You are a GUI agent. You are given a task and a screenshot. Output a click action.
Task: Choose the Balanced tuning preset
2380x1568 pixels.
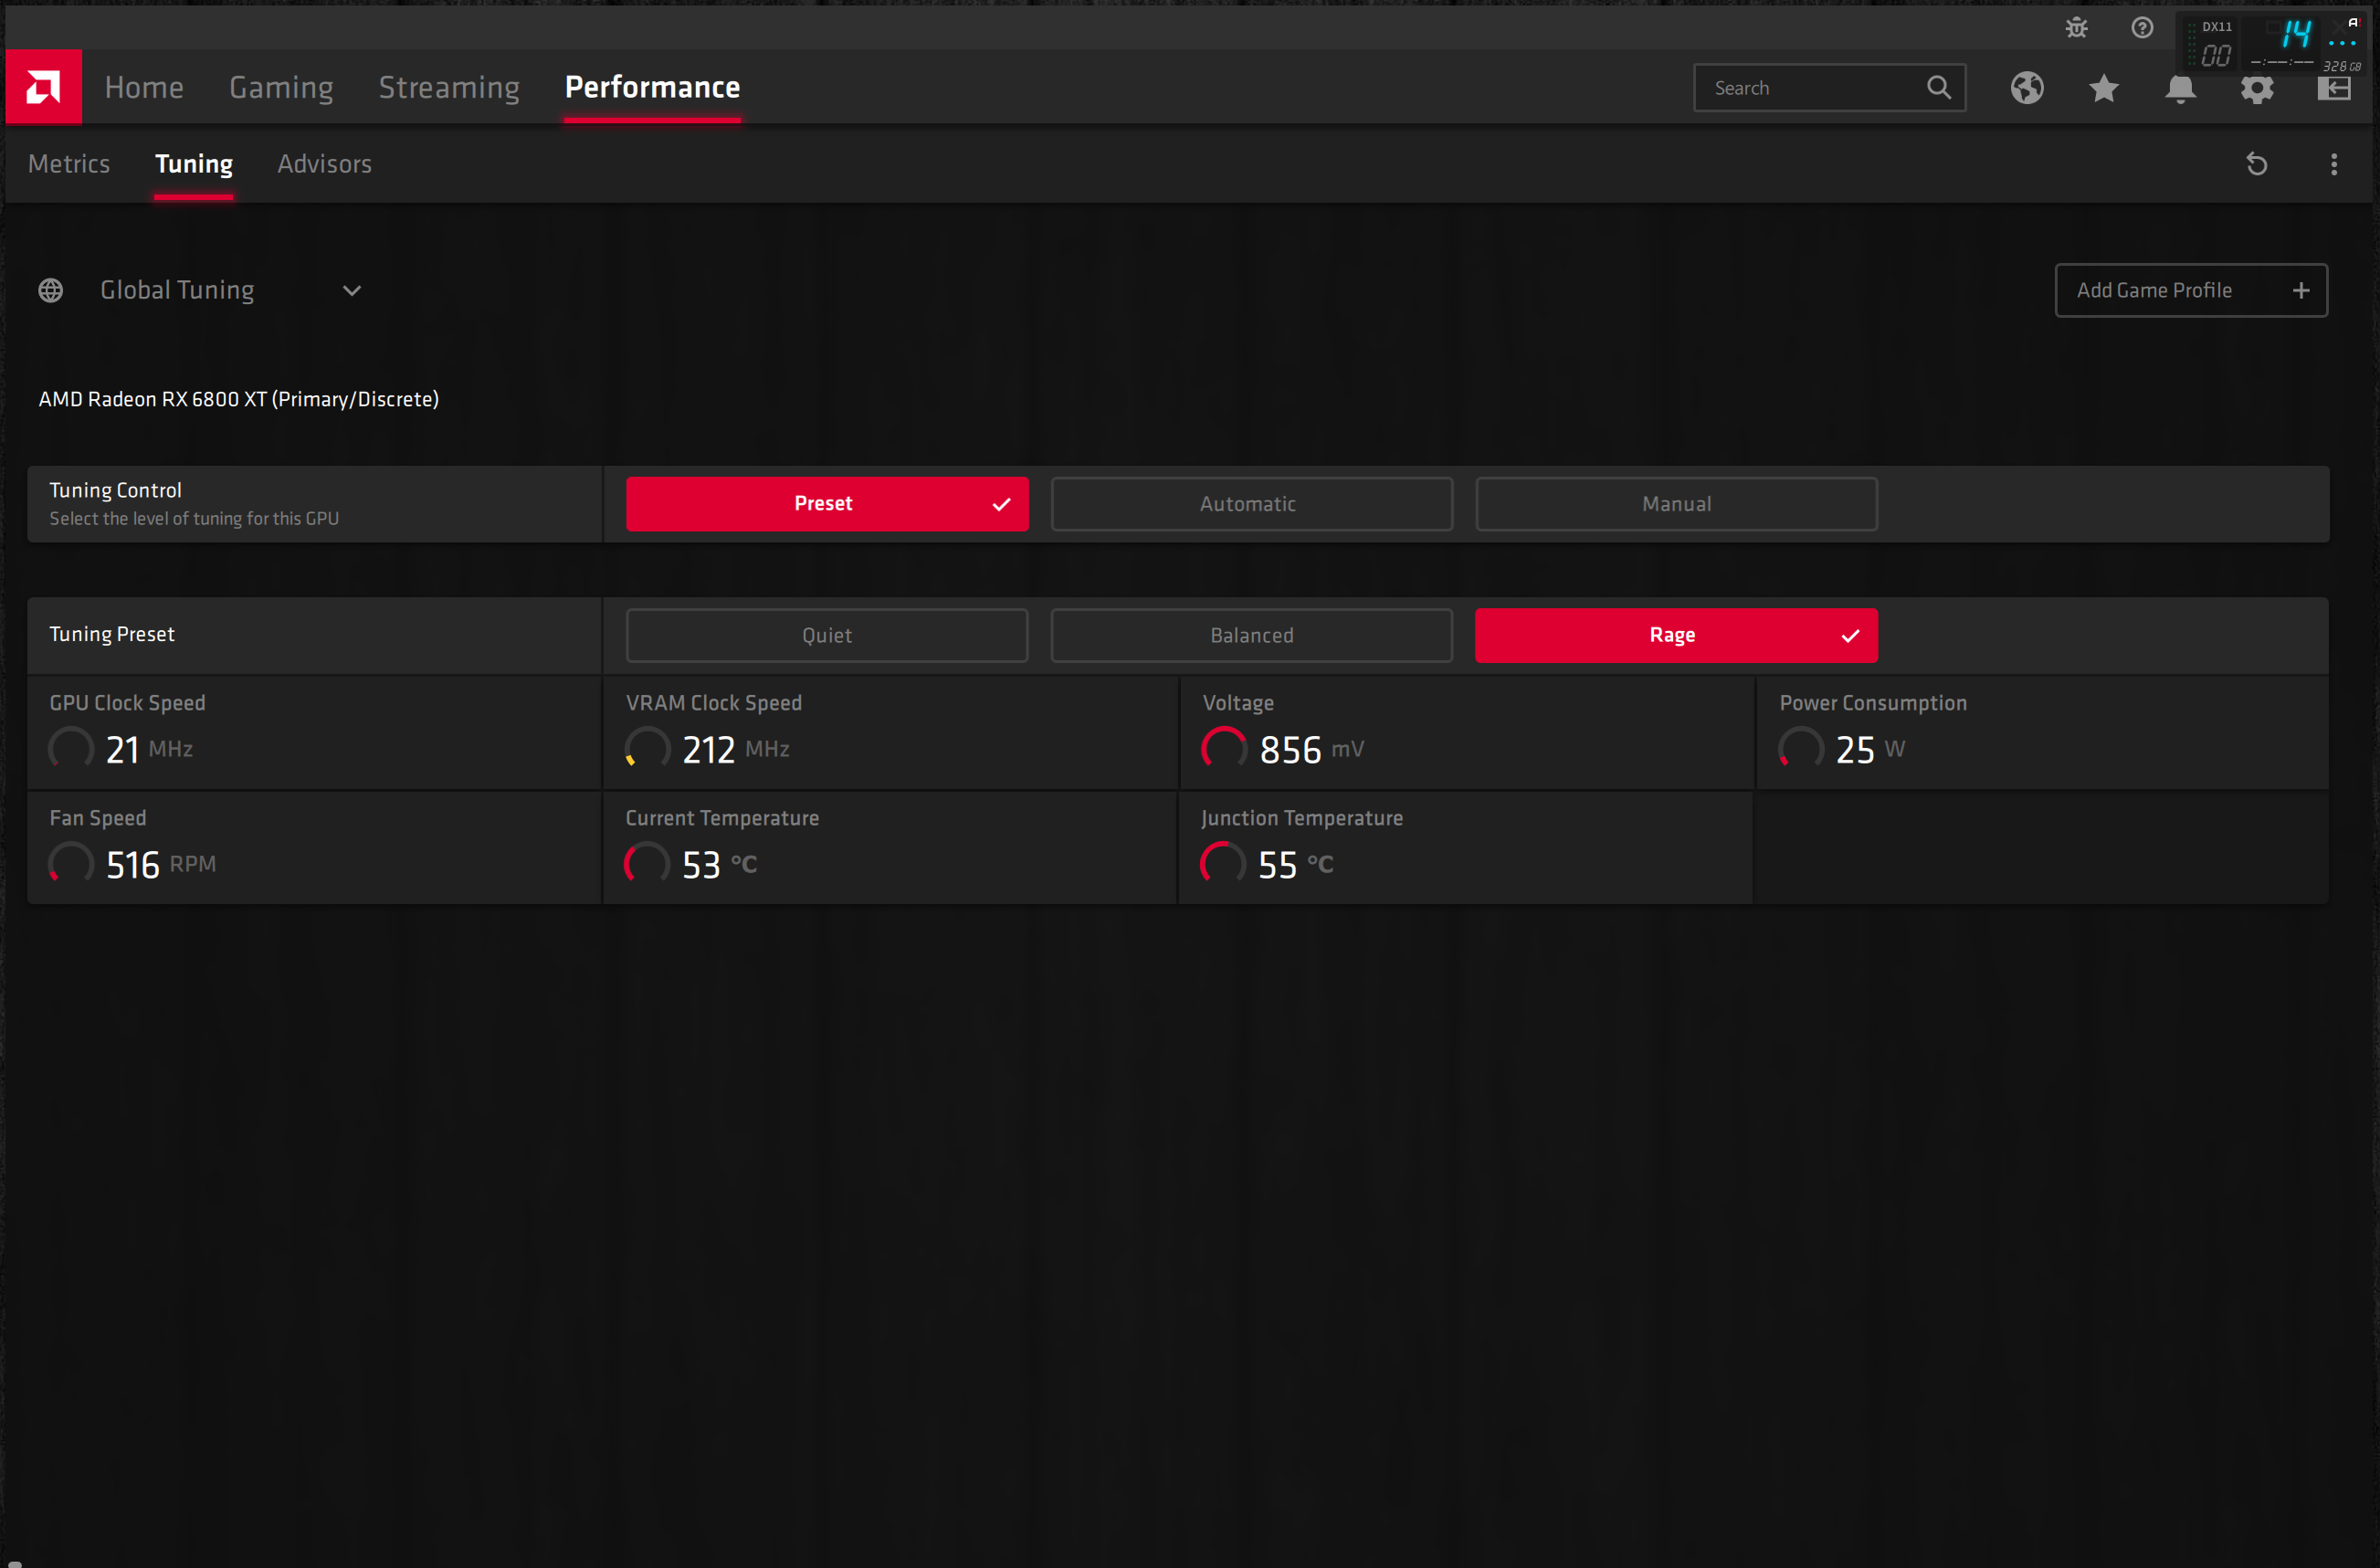[1251, 636]
